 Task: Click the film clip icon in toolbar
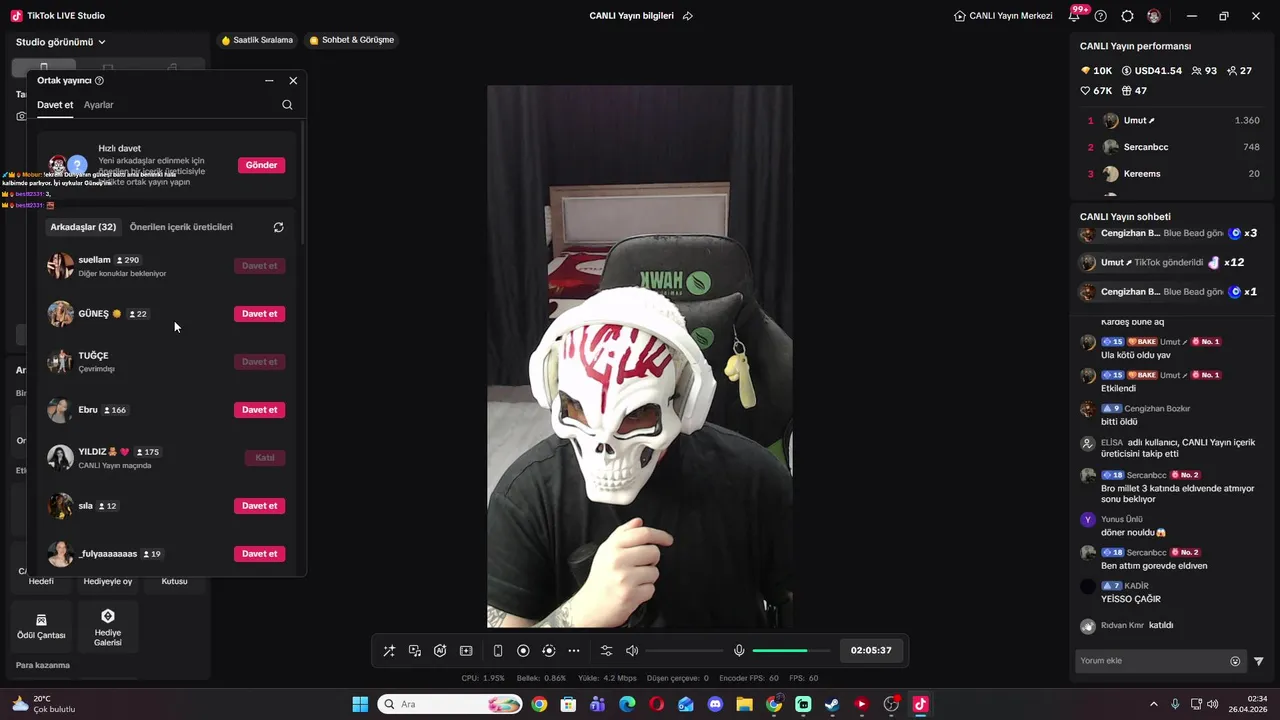[466, 651]
